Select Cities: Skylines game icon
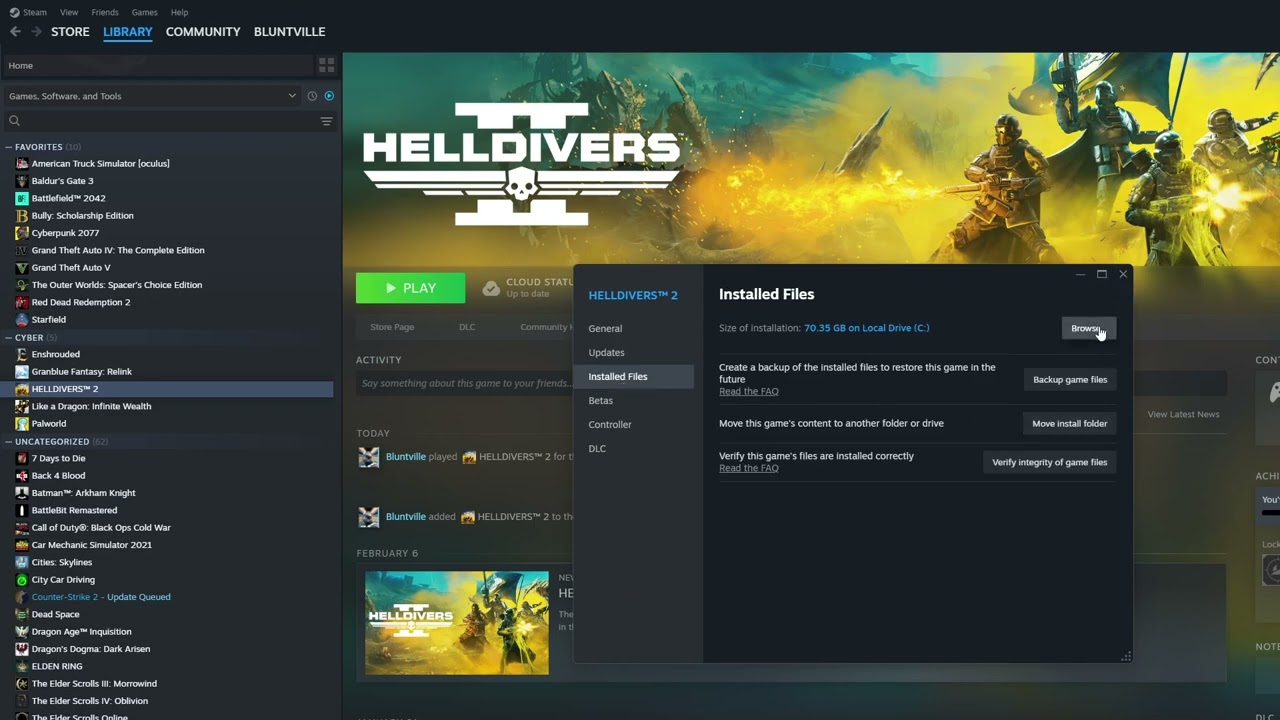 (22, 562)
